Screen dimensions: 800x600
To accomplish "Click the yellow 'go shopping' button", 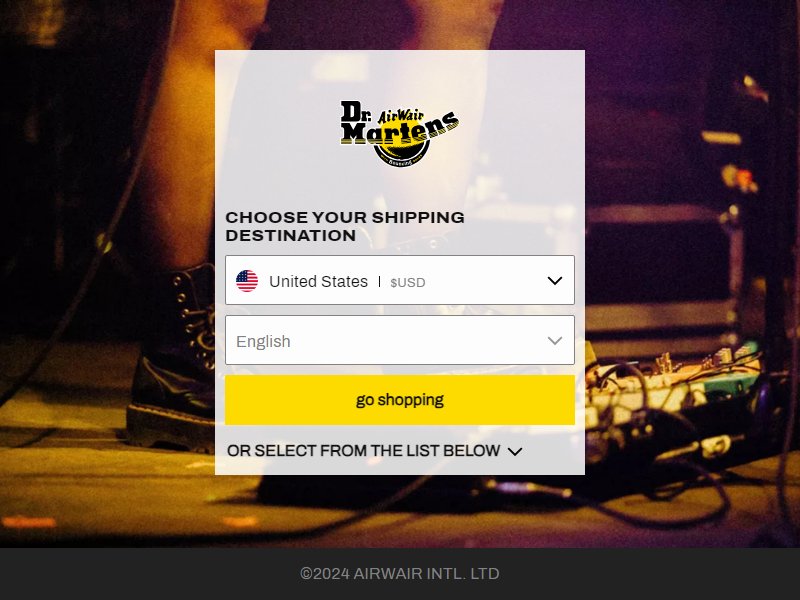I will pos(400,400).
